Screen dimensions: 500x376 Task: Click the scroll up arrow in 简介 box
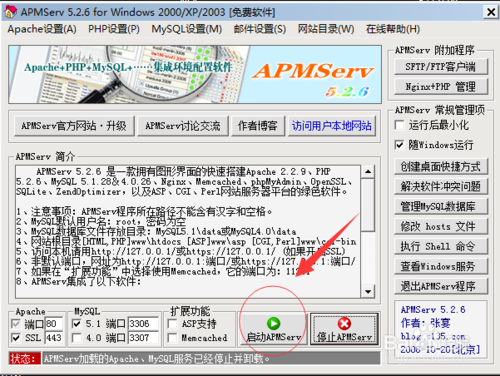point(368,172)
